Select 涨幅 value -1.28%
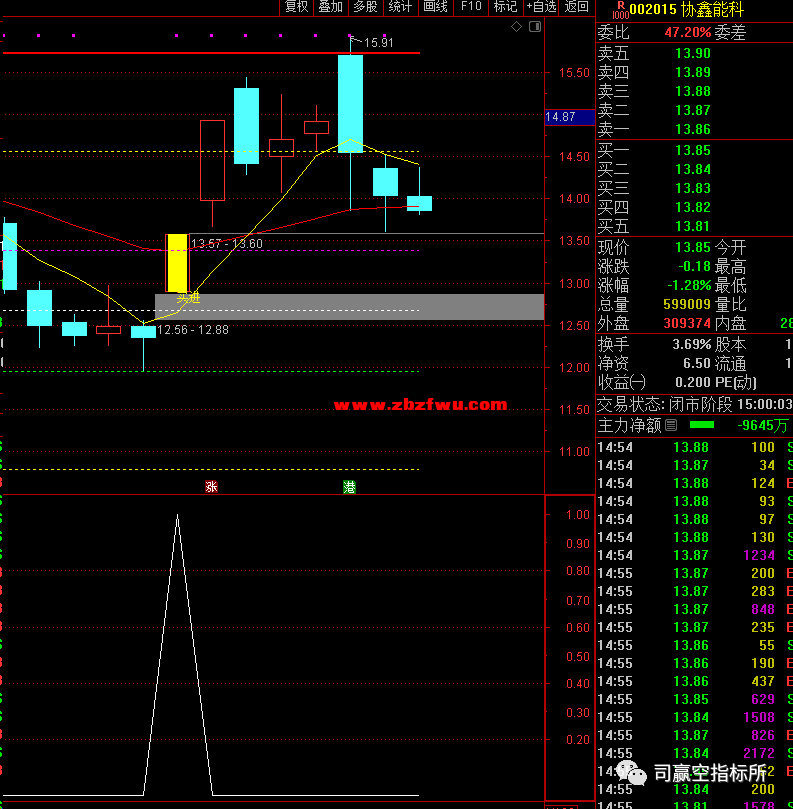This screenshot has height=809, width=793. tap(689, 285)
